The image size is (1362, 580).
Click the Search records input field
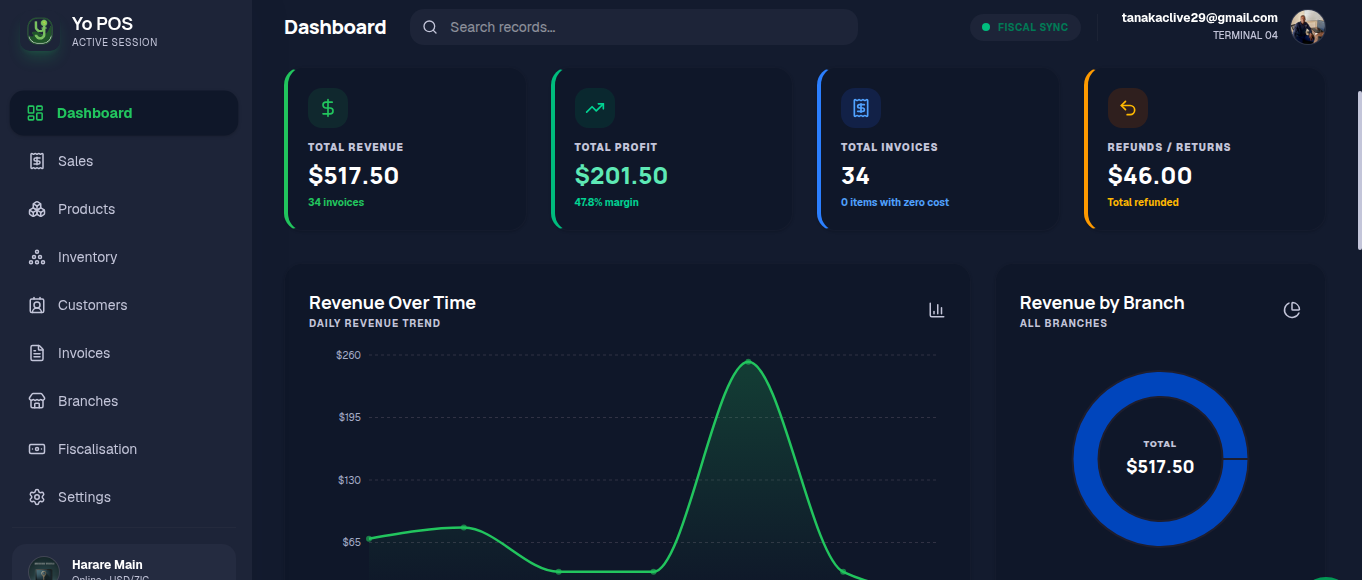[634, 27]
